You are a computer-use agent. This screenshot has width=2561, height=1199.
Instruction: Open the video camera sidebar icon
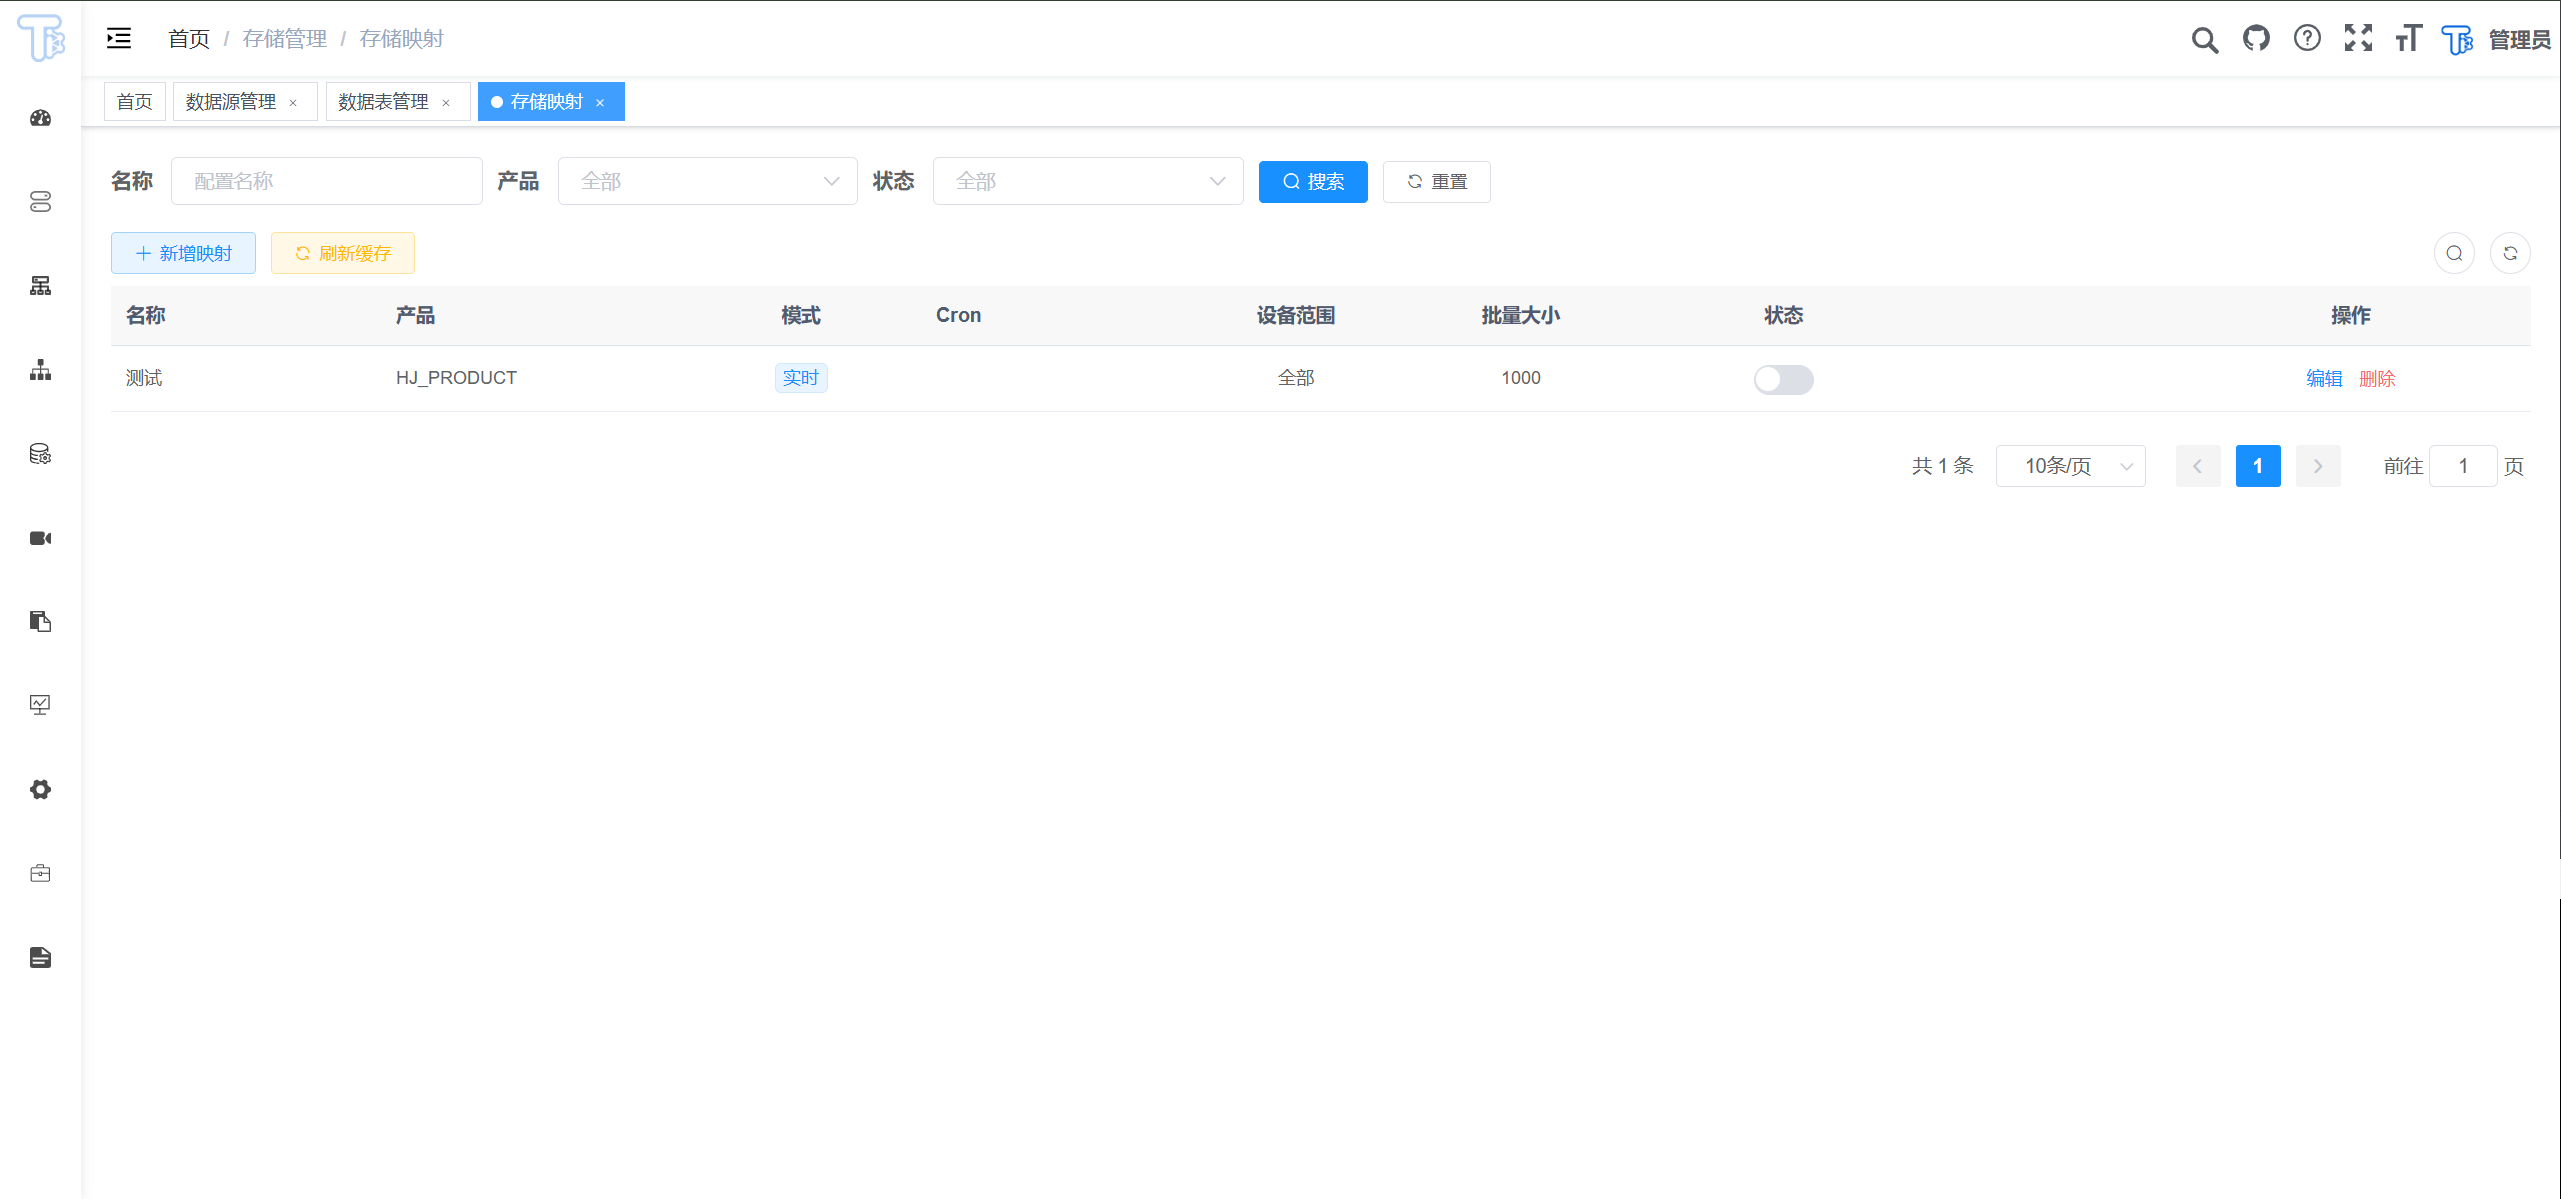pos(40,538)
